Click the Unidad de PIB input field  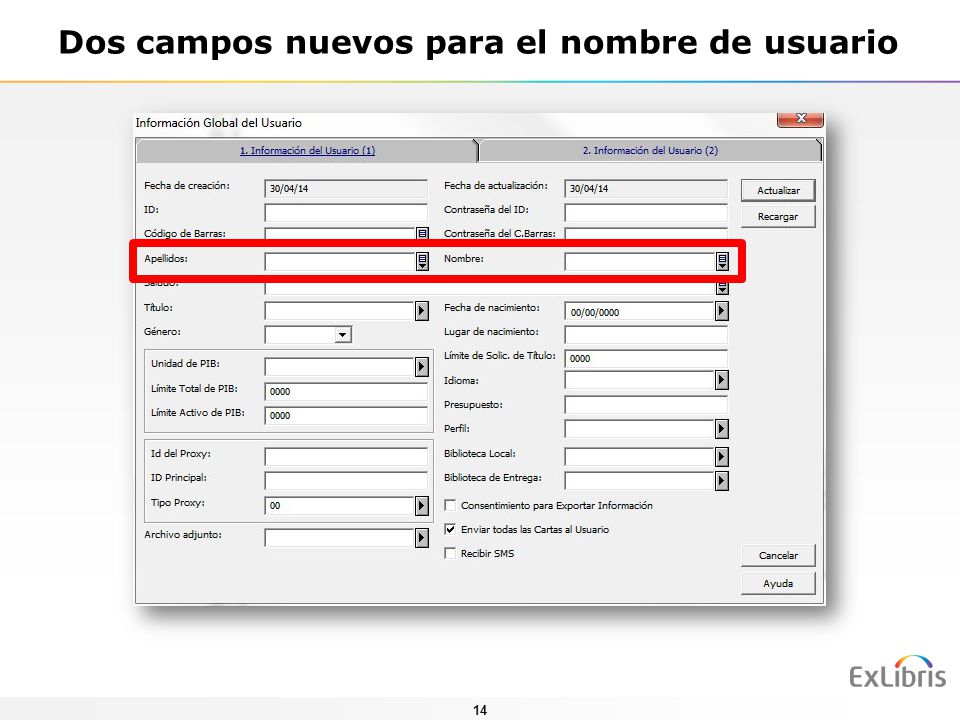[x=340, y=367]
